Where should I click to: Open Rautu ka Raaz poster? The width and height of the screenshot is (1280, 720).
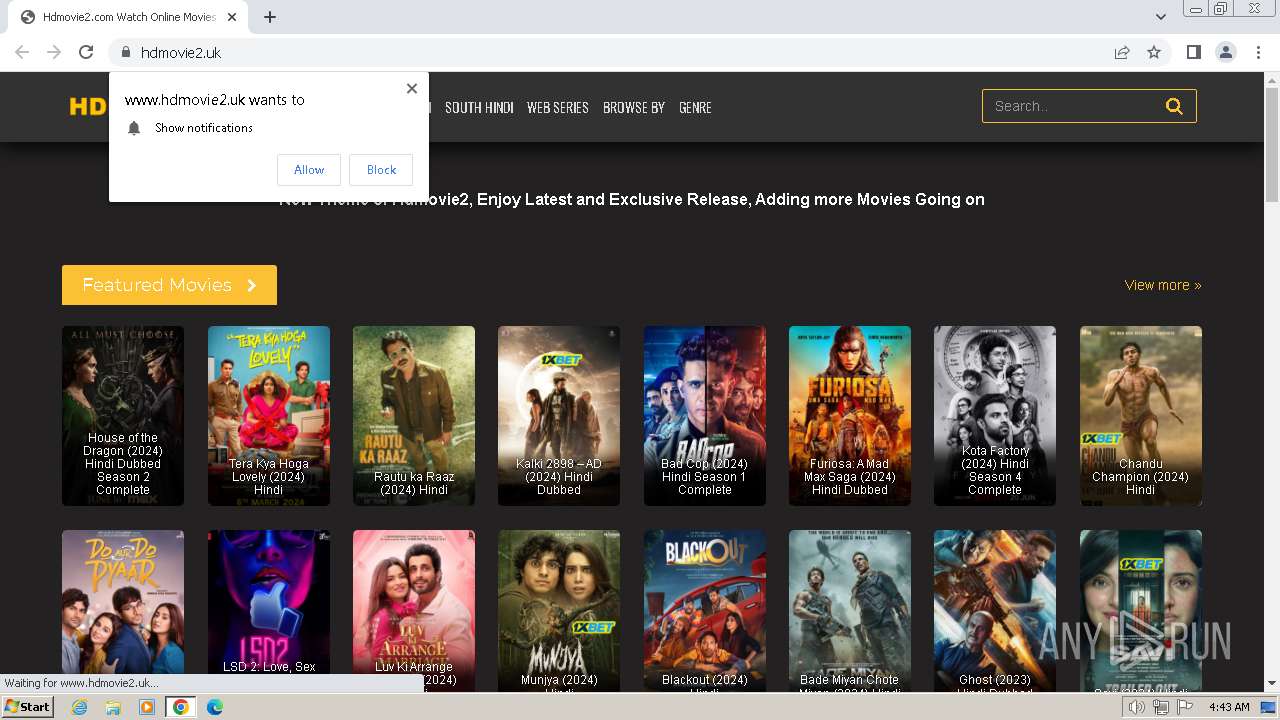(414, 416)
